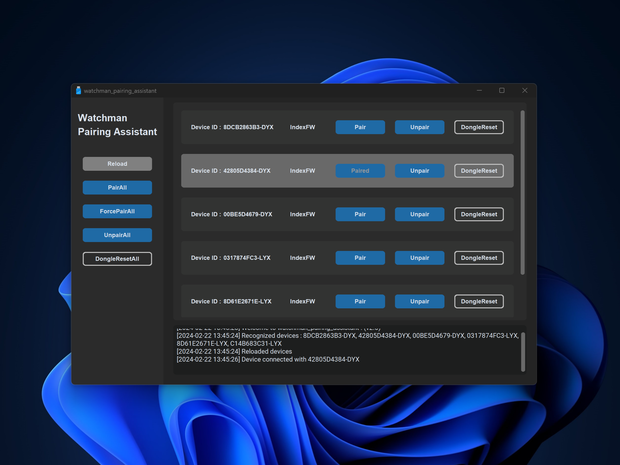Select the highlighted 42805D4384-DYX device row
The image size is (620, 465).
[347, 171]
